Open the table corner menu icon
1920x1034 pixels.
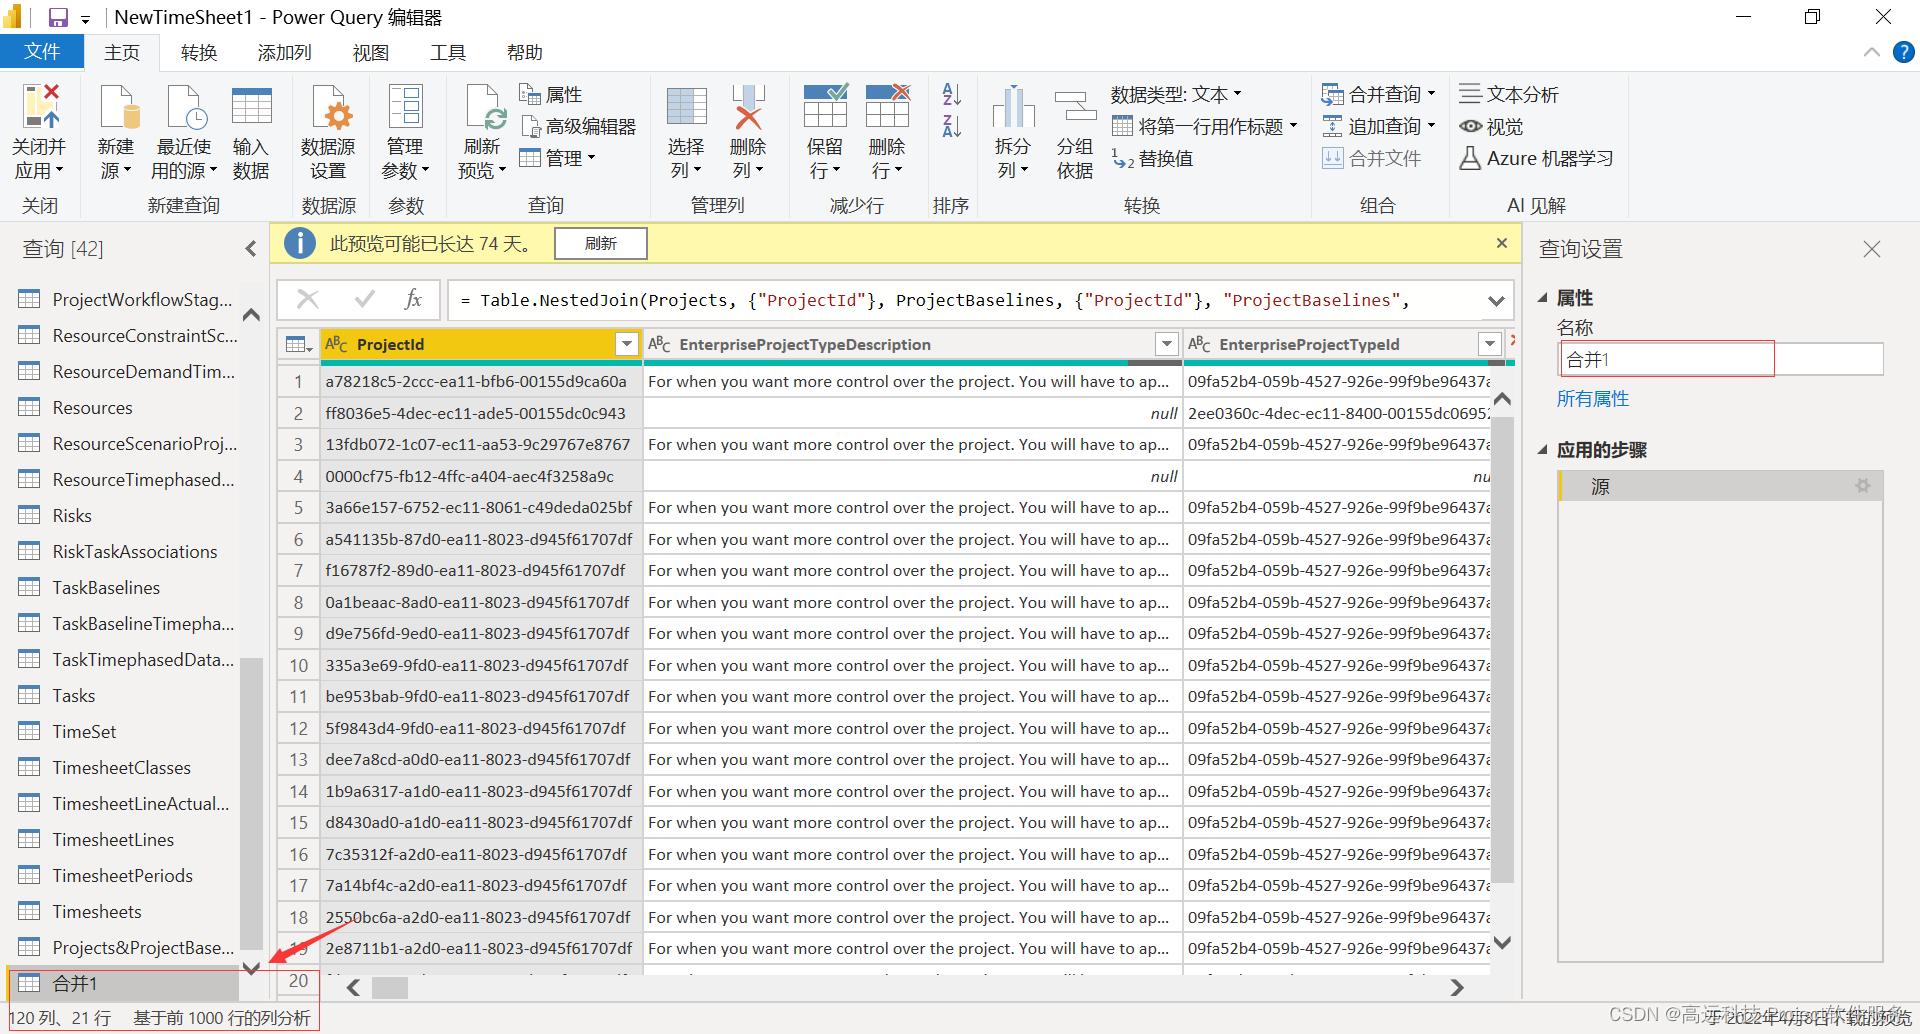pos(299,344)
